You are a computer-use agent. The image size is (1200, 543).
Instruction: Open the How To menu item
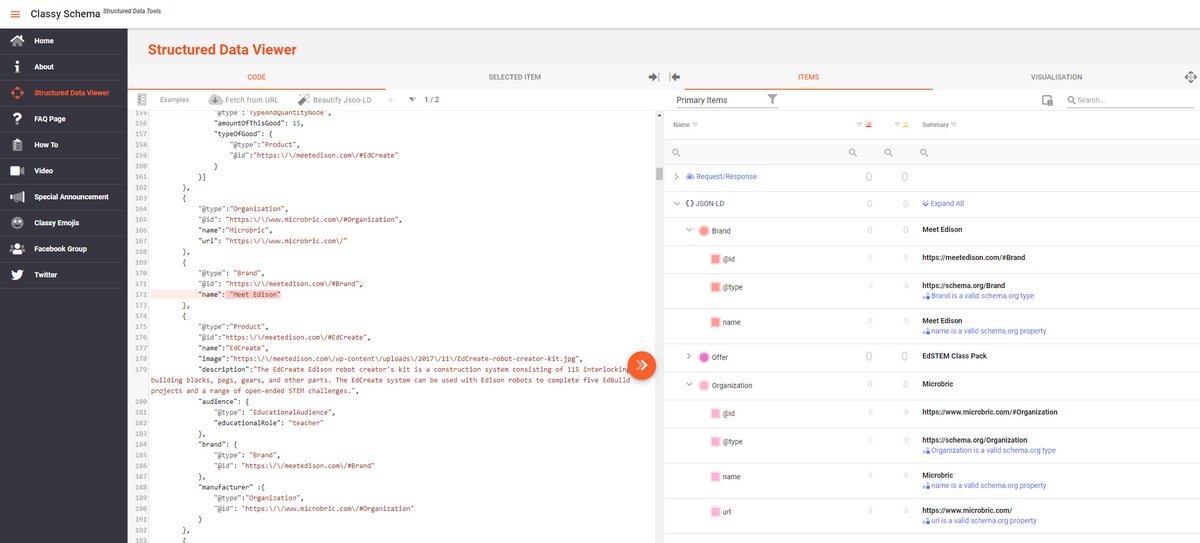[x=64, y=145]
